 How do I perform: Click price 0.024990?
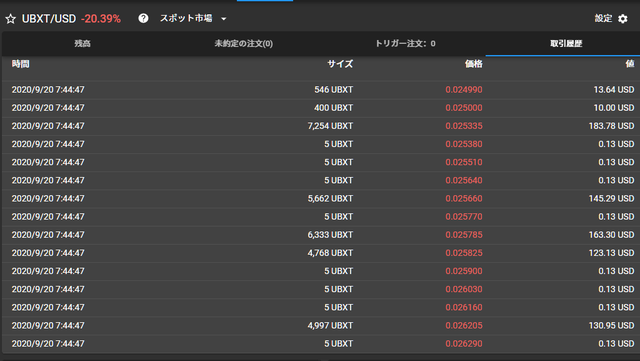point(464,89)
